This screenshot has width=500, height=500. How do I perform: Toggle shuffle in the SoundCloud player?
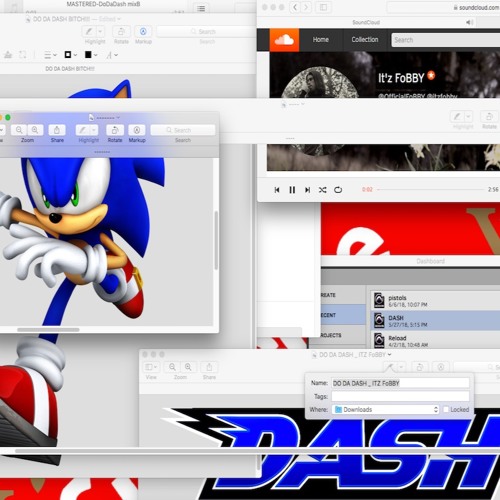pyautogui.click(x=322, y=190)
